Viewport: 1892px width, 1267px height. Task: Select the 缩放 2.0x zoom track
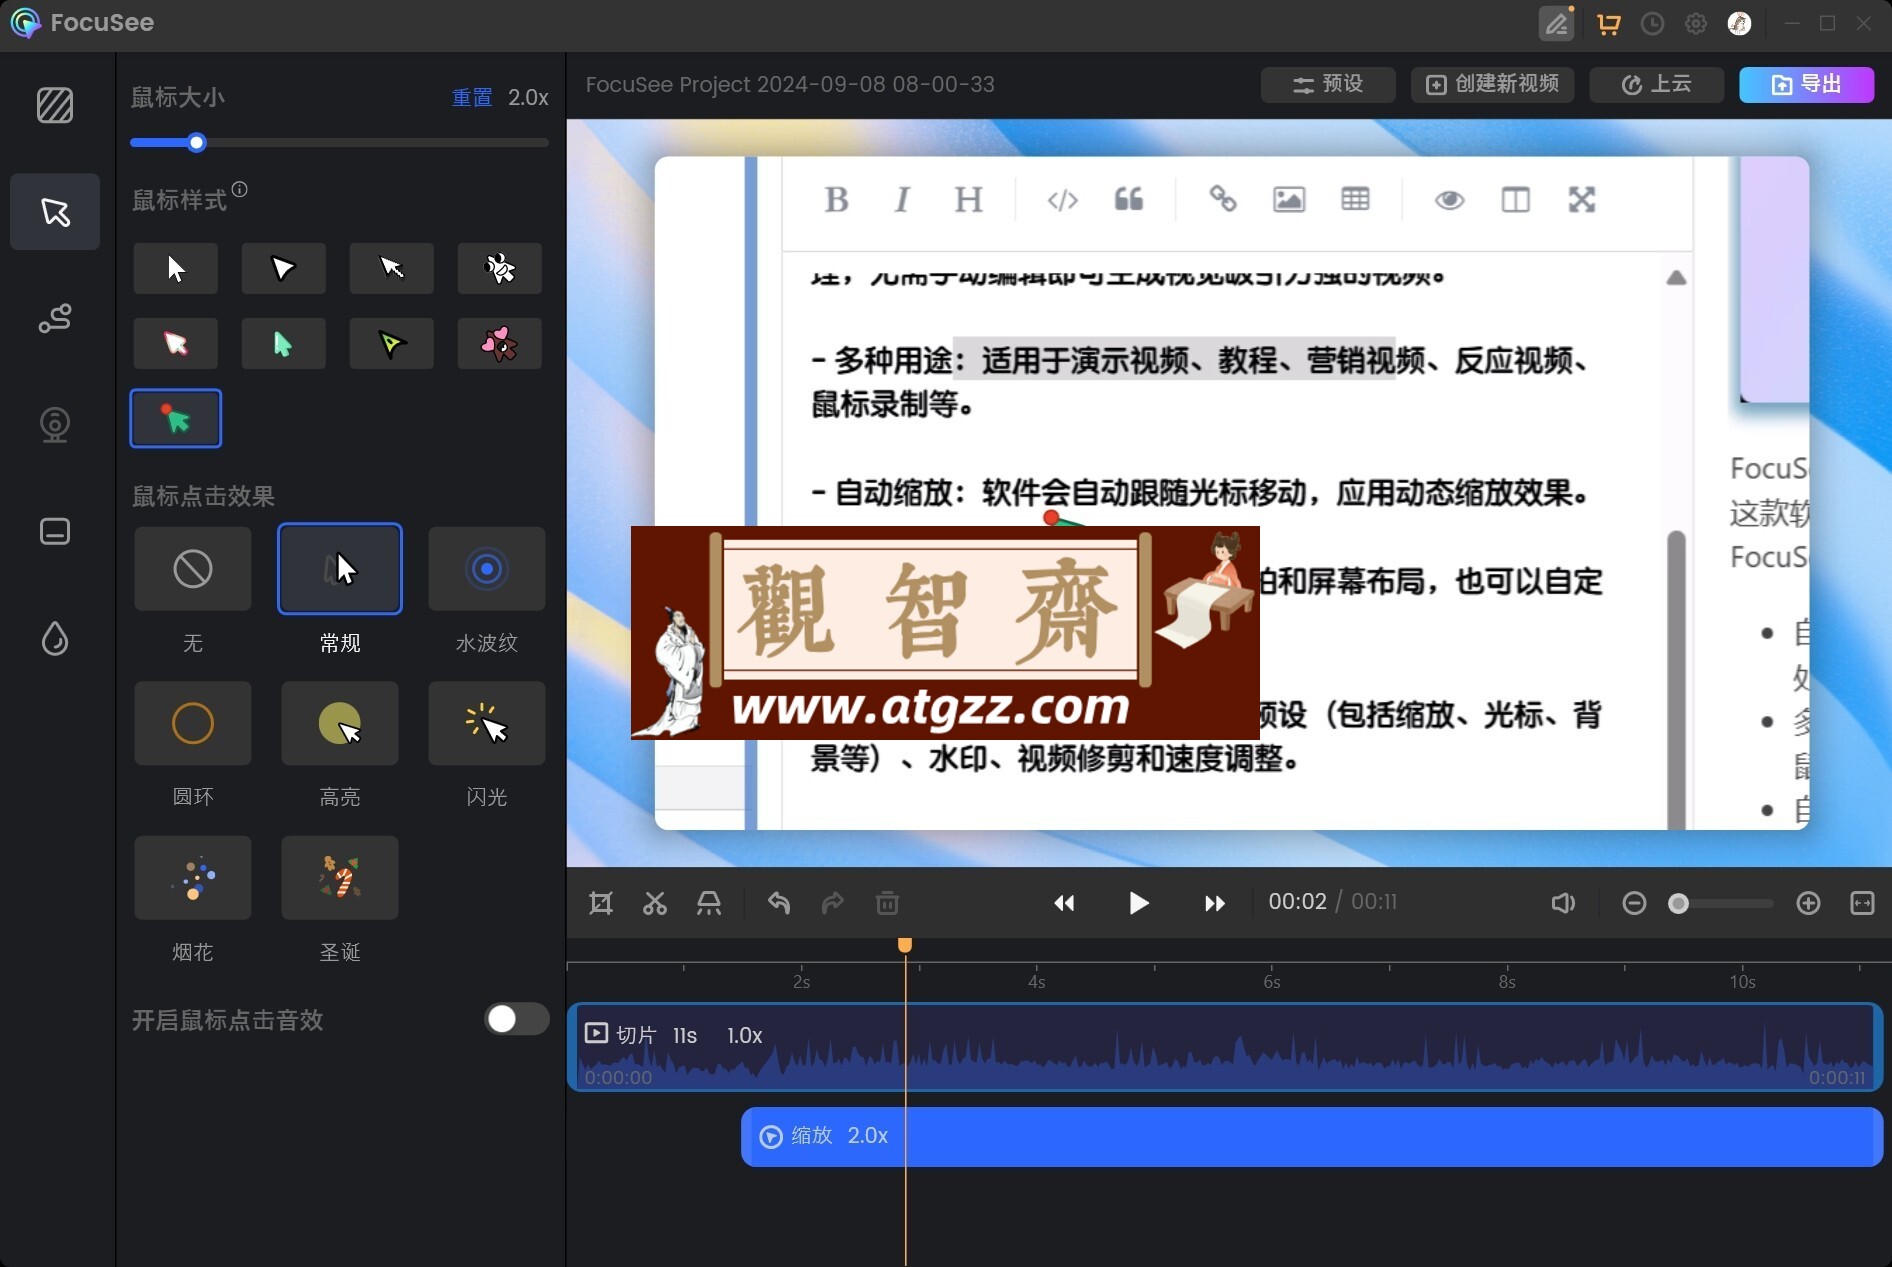[1312, 1136]
